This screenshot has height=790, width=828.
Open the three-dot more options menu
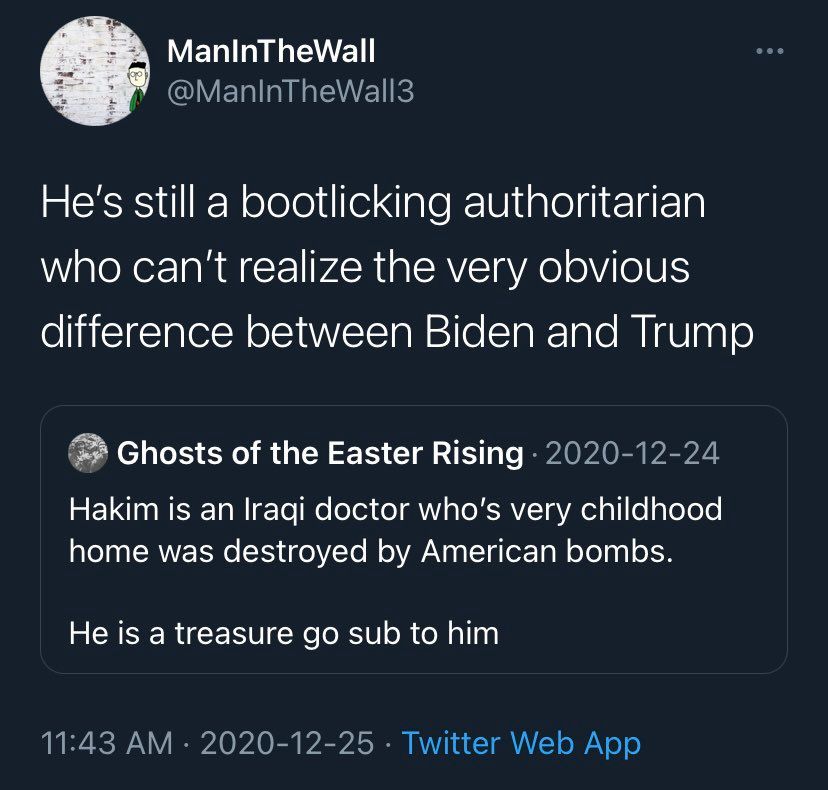[770, 50]
